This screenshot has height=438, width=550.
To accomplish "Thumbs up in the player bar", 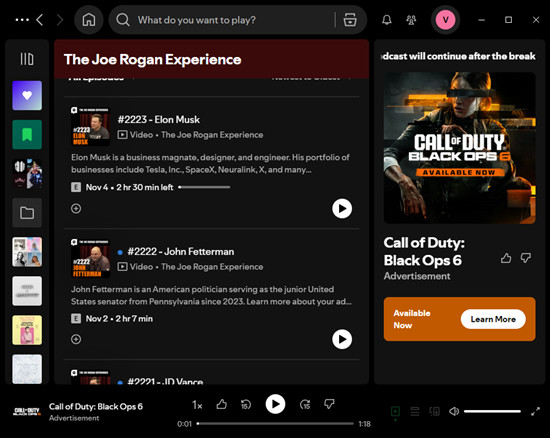I will click(221, 404).
